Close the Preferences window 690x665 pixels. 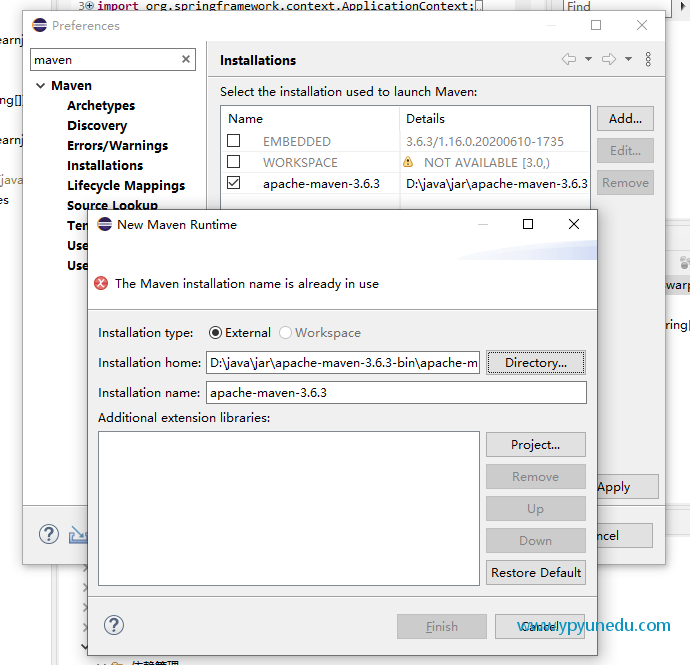[x=642, y=25]
